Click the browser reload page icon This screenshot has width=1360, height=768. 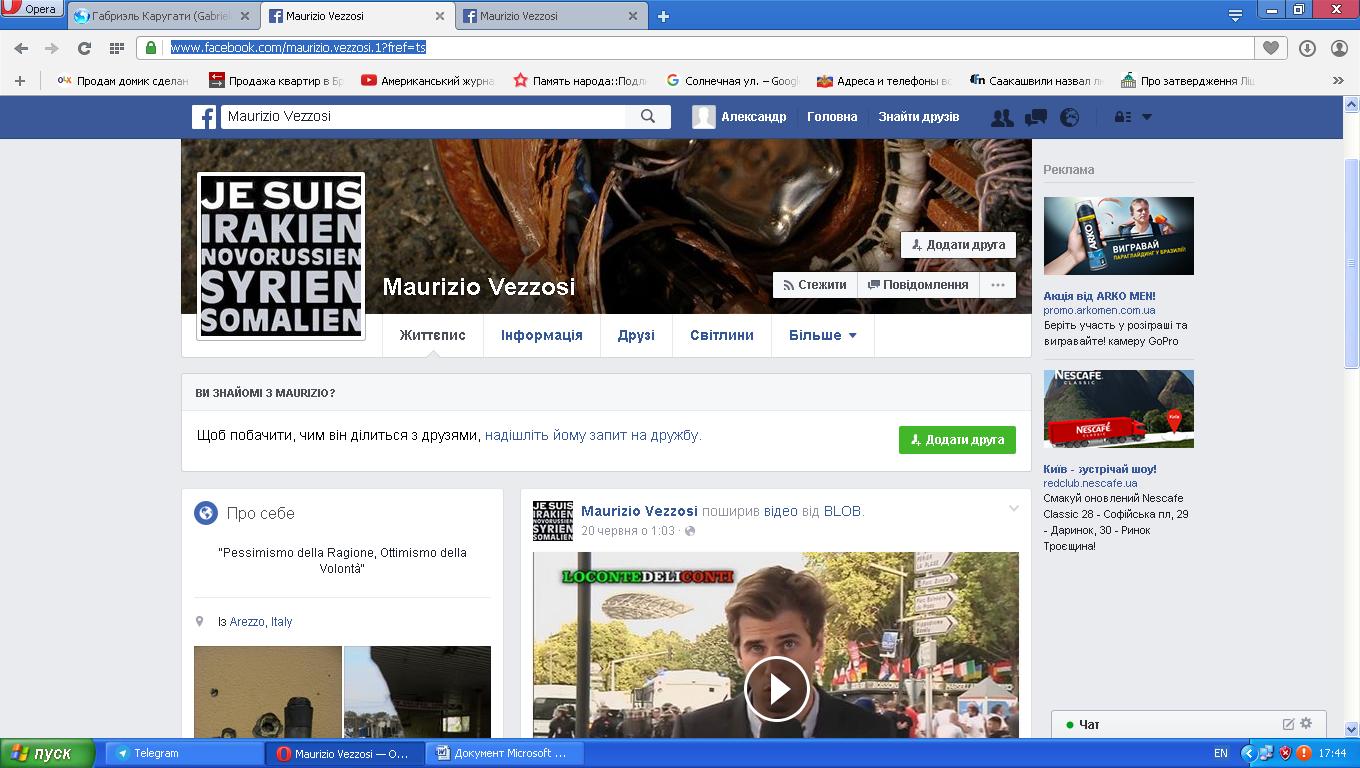84,48
